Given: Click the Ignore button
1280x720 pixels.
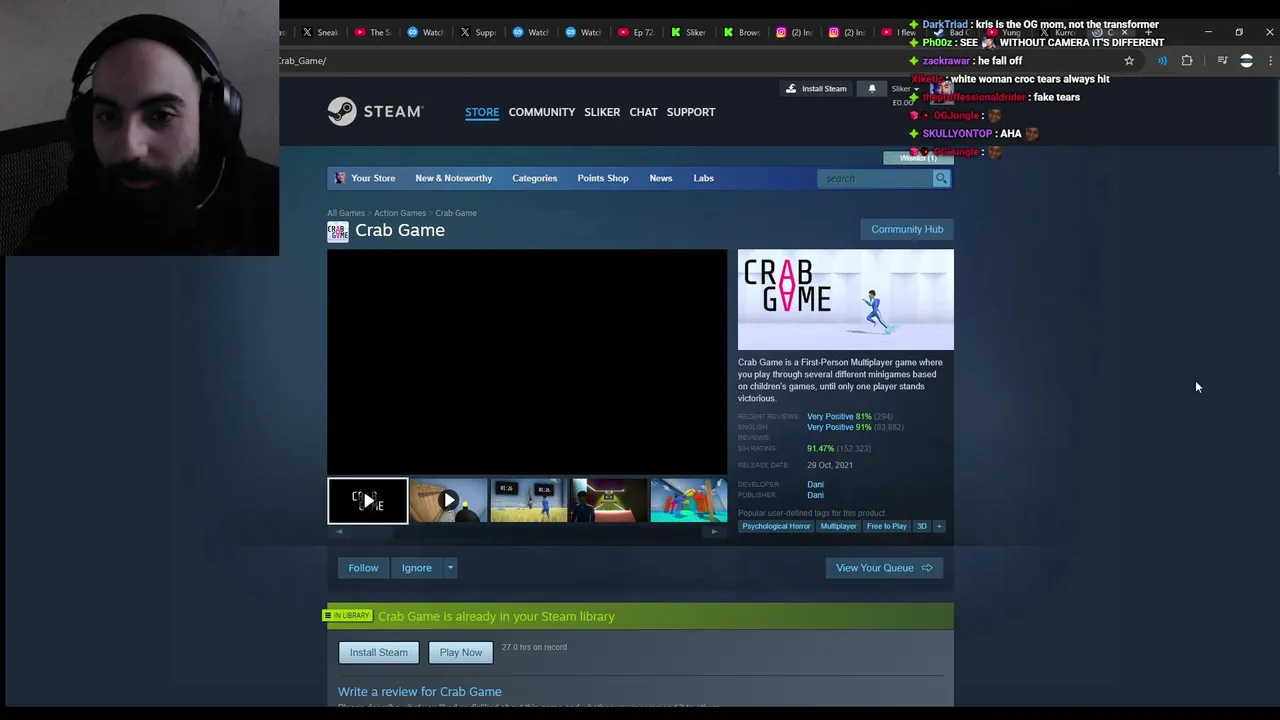Looking at the screenshot, I should pos(417,568).
